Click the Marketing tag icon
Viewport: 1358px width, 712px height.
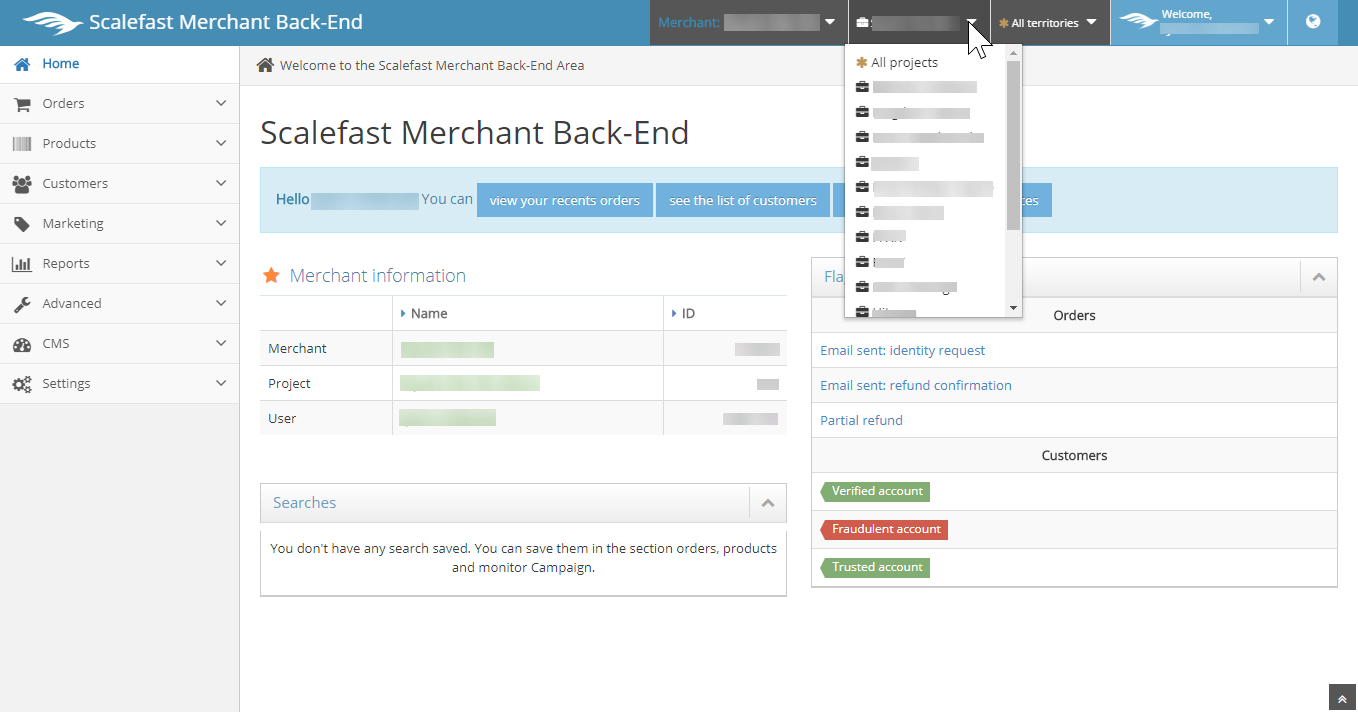pos(21,224)
